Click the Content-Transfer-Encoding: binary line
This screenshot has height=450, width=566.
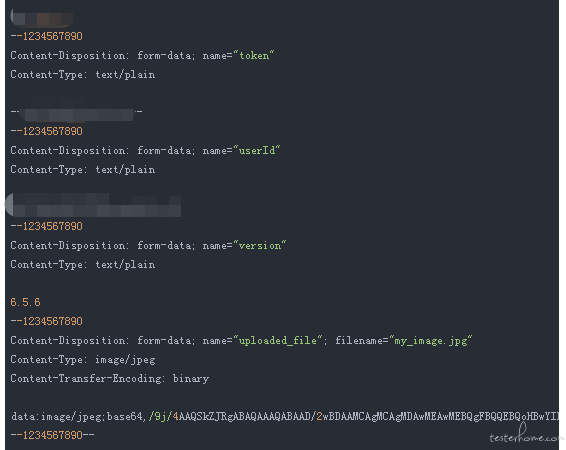tap(110, 378)
